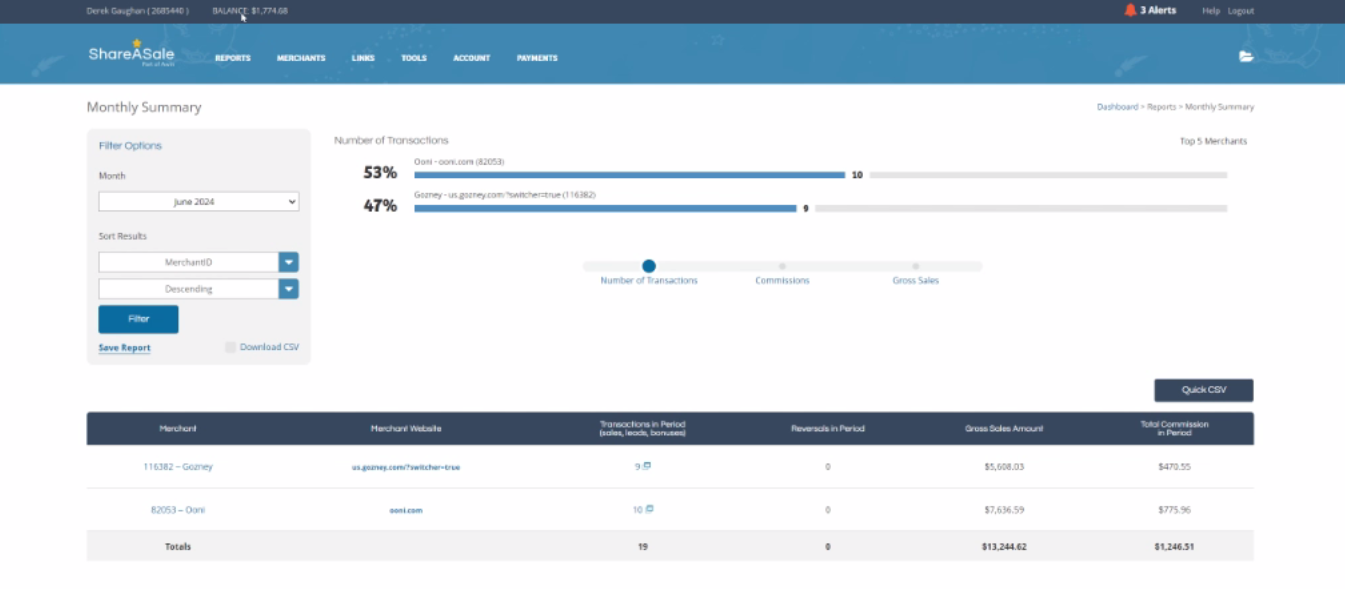
Task: Click Gozney commission $470.55
Action: point(1175,467)
